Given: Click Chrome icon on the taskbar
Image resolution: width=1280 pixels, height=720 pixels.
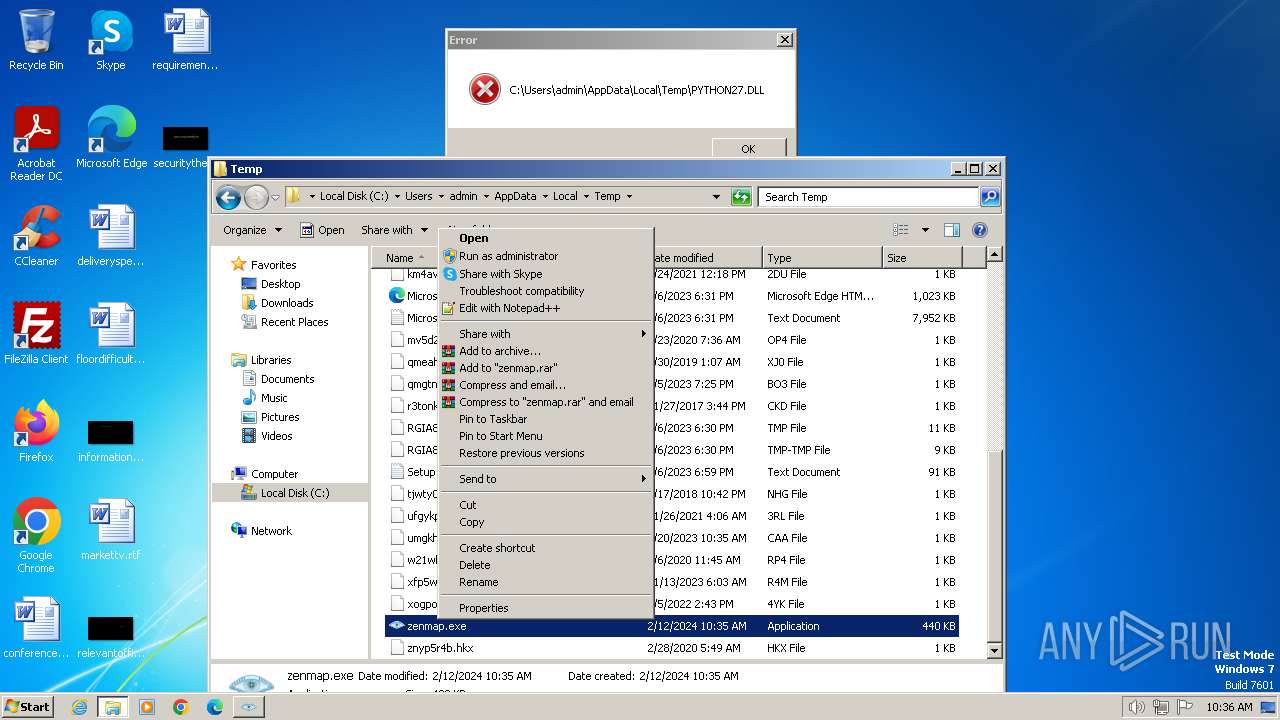Looking at the screenshot, I should click(181, 707).
